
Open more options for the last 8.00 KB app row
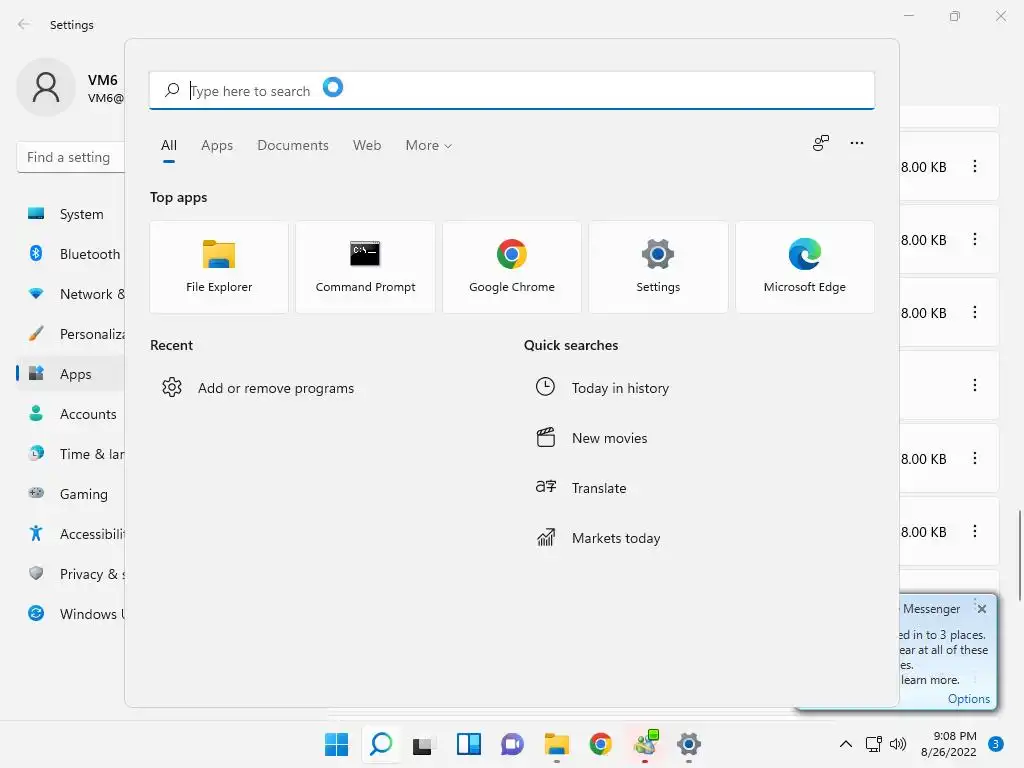[x=974, y=532]
